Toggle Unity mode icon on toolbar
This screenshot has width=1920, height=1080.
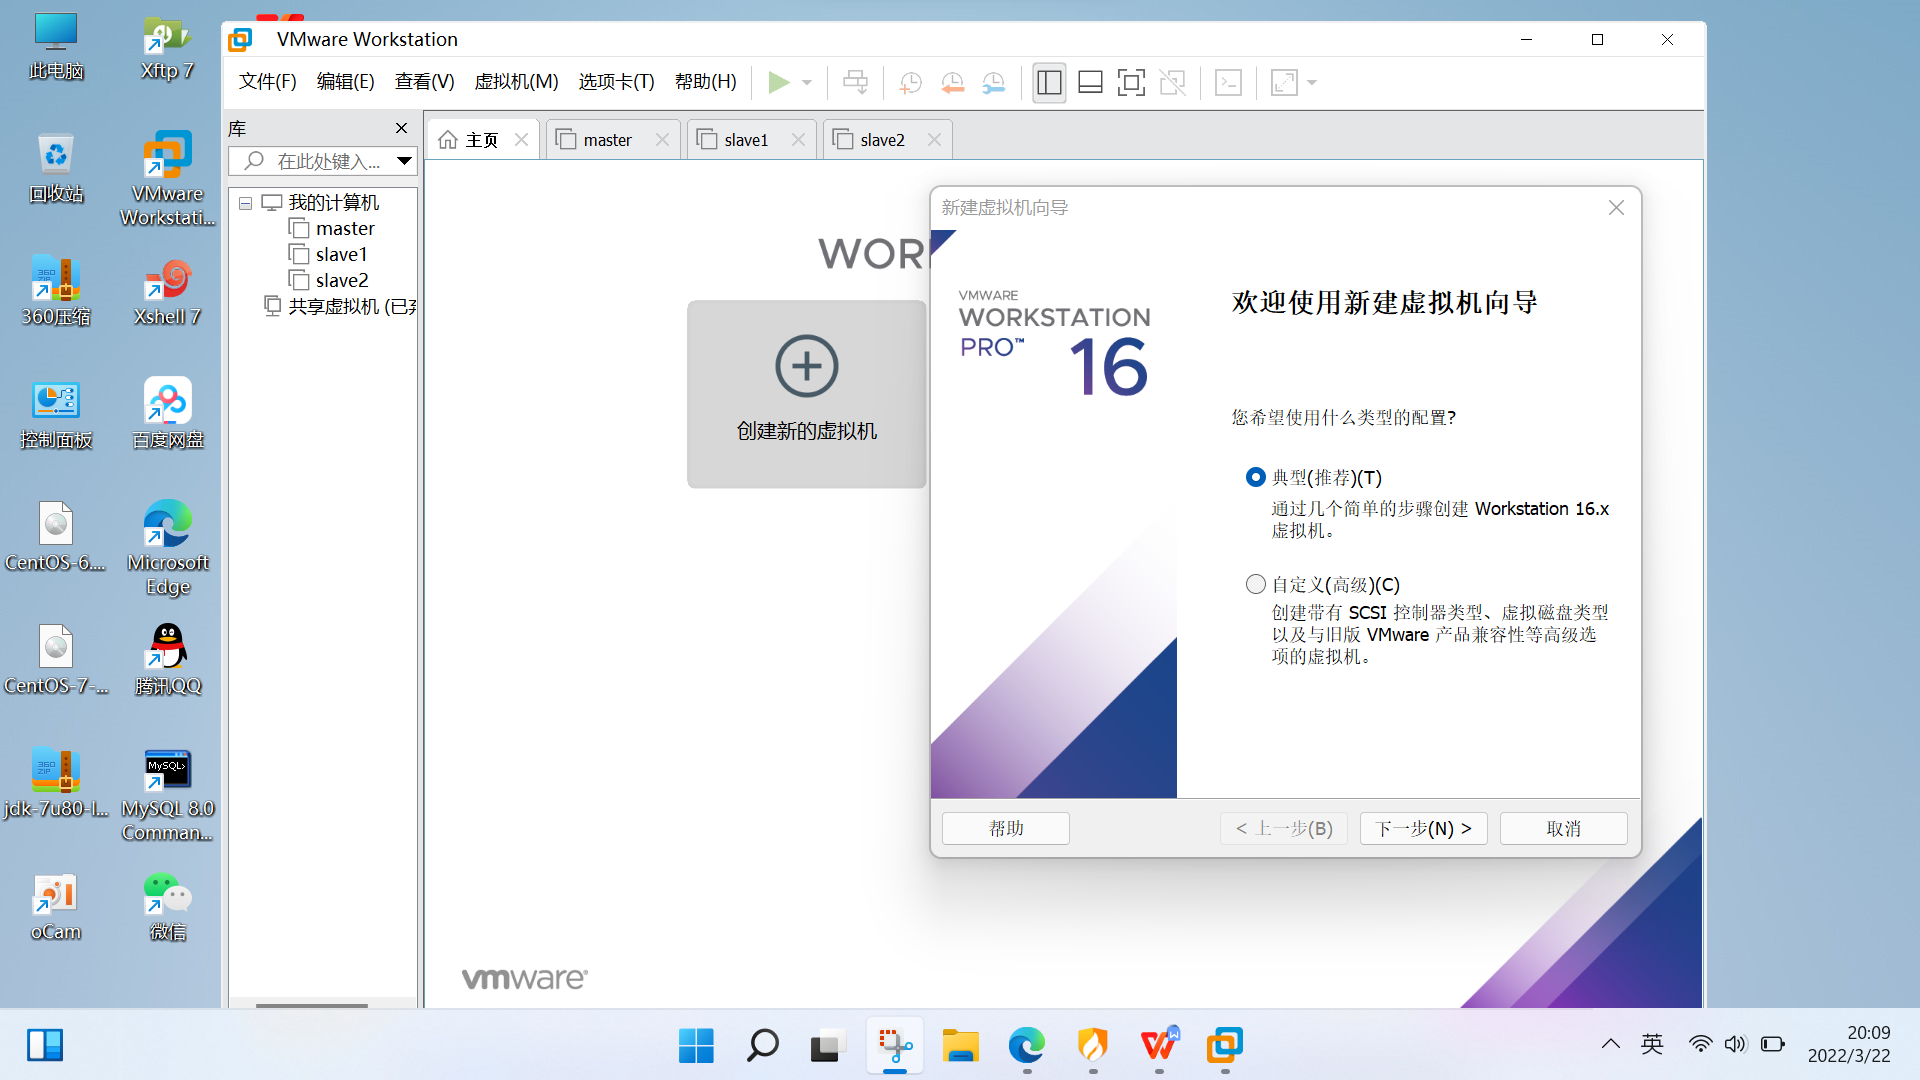(1172, 82)
